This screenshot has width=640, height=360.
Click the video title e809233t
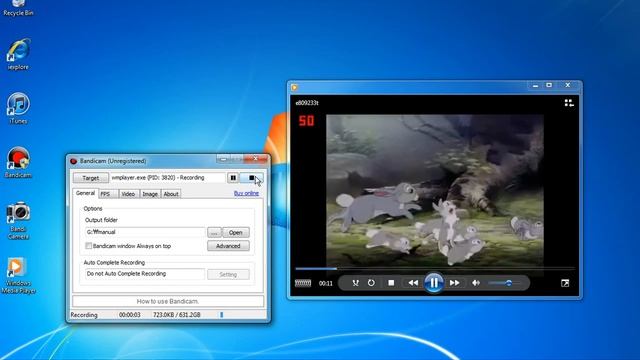(x=307, y=103)
